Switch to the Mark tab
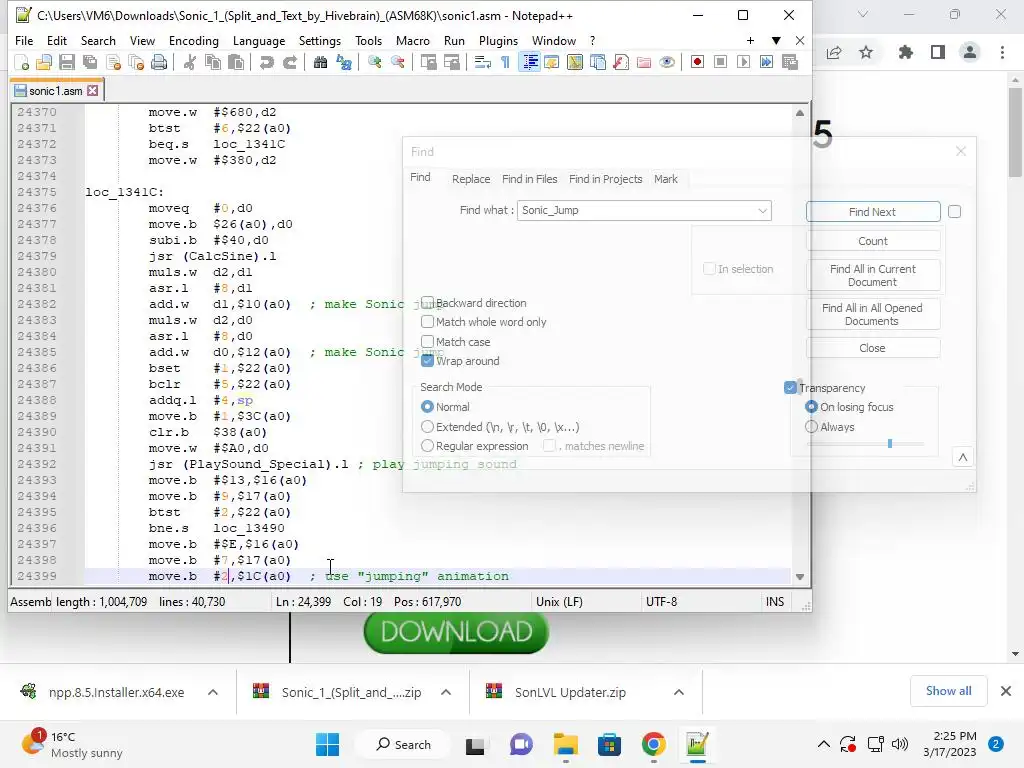 coord(665,179)
